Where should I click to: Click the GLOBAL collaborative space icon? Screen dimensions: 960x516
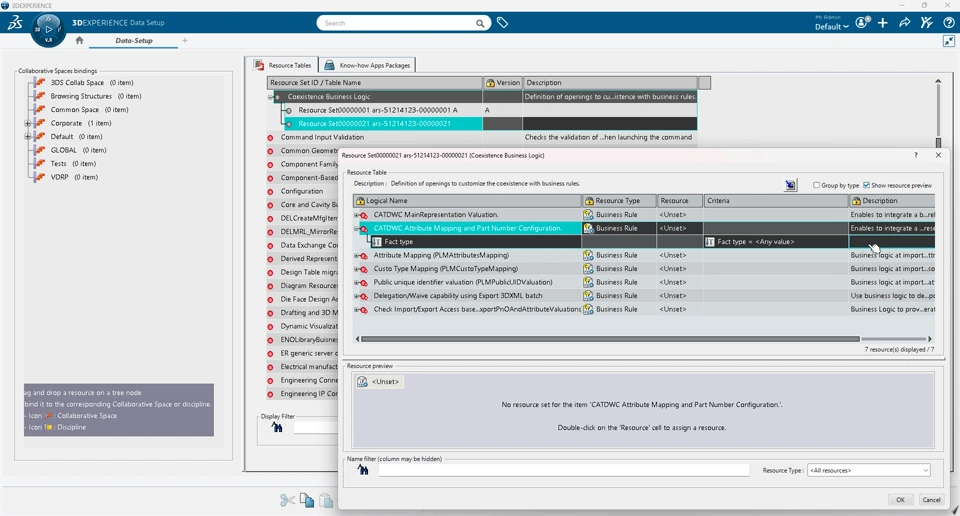coord(40,150)
